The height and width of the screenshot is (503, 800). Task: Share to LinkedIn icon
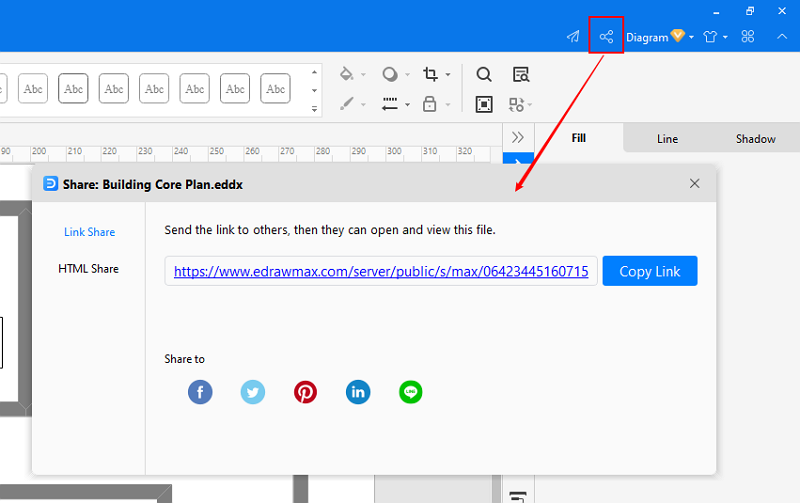[x=358, y=392]
